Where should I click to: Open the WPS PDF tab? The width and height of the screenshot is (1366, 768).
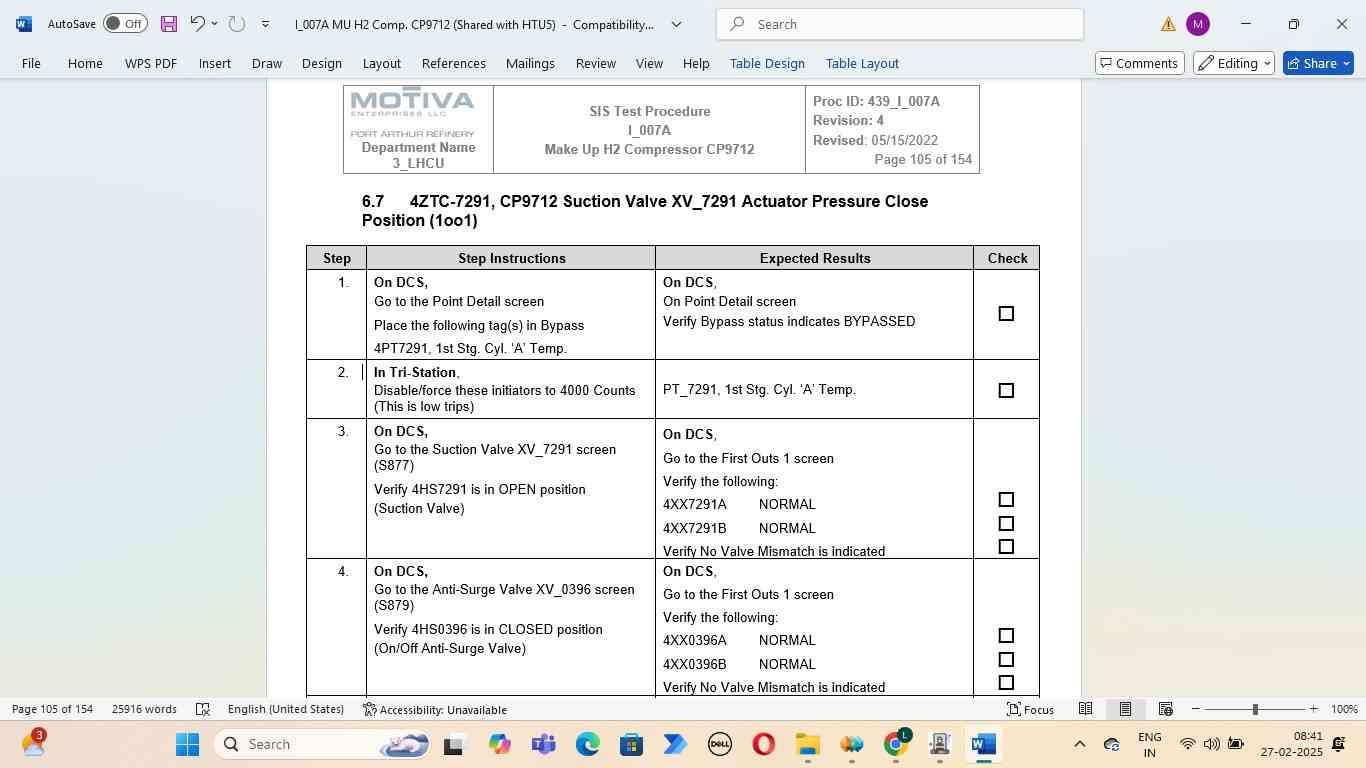click(x=151, y=63)
